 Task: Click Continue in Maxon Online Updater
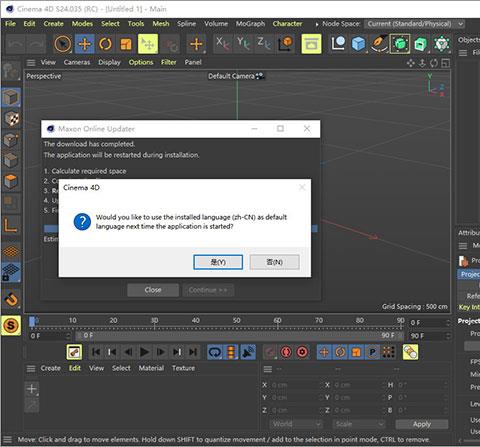[x=208, y=290]
